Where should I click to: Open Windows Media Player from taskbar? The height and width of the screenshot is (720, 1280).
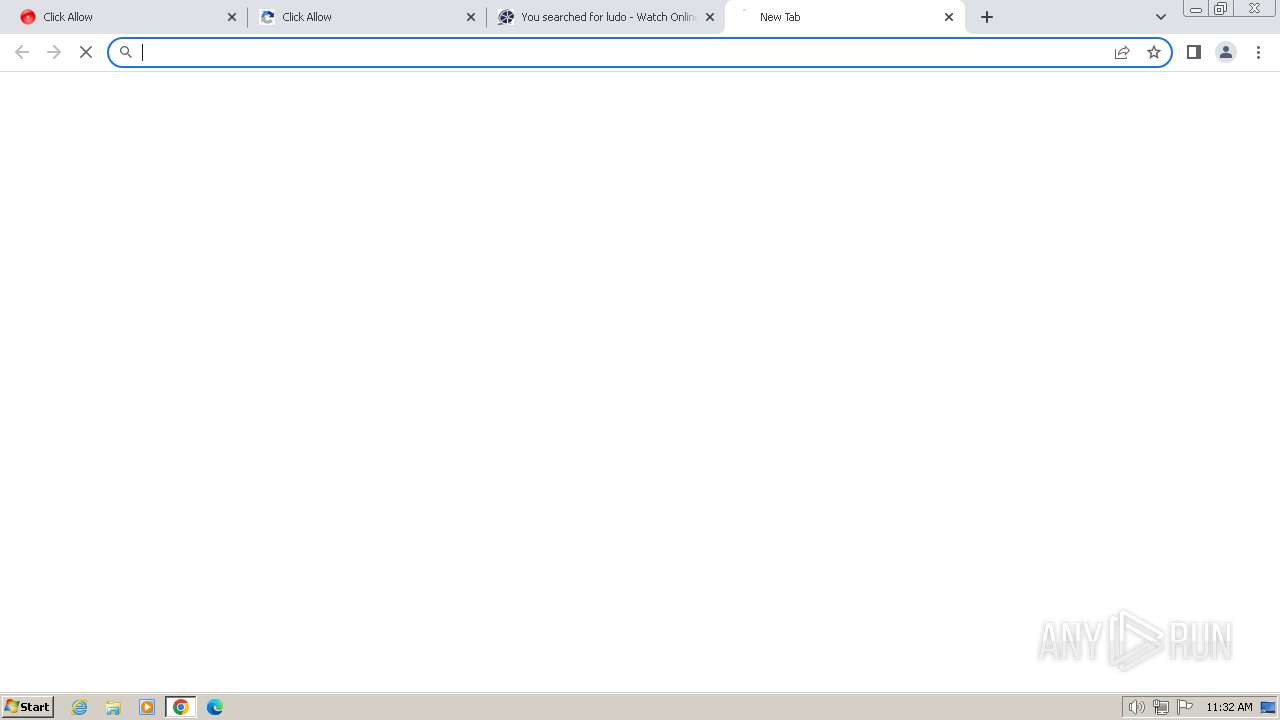147,707
